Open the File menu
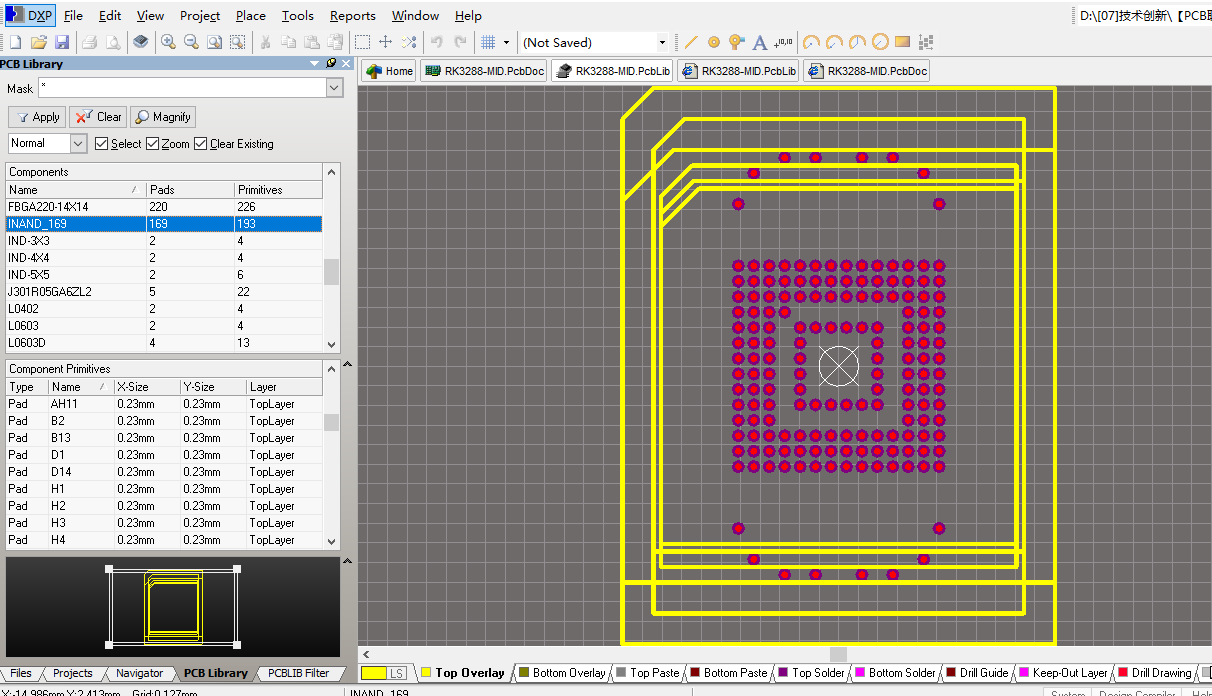The height and width of the screenshot is (696, 1212). coord(73,15)
